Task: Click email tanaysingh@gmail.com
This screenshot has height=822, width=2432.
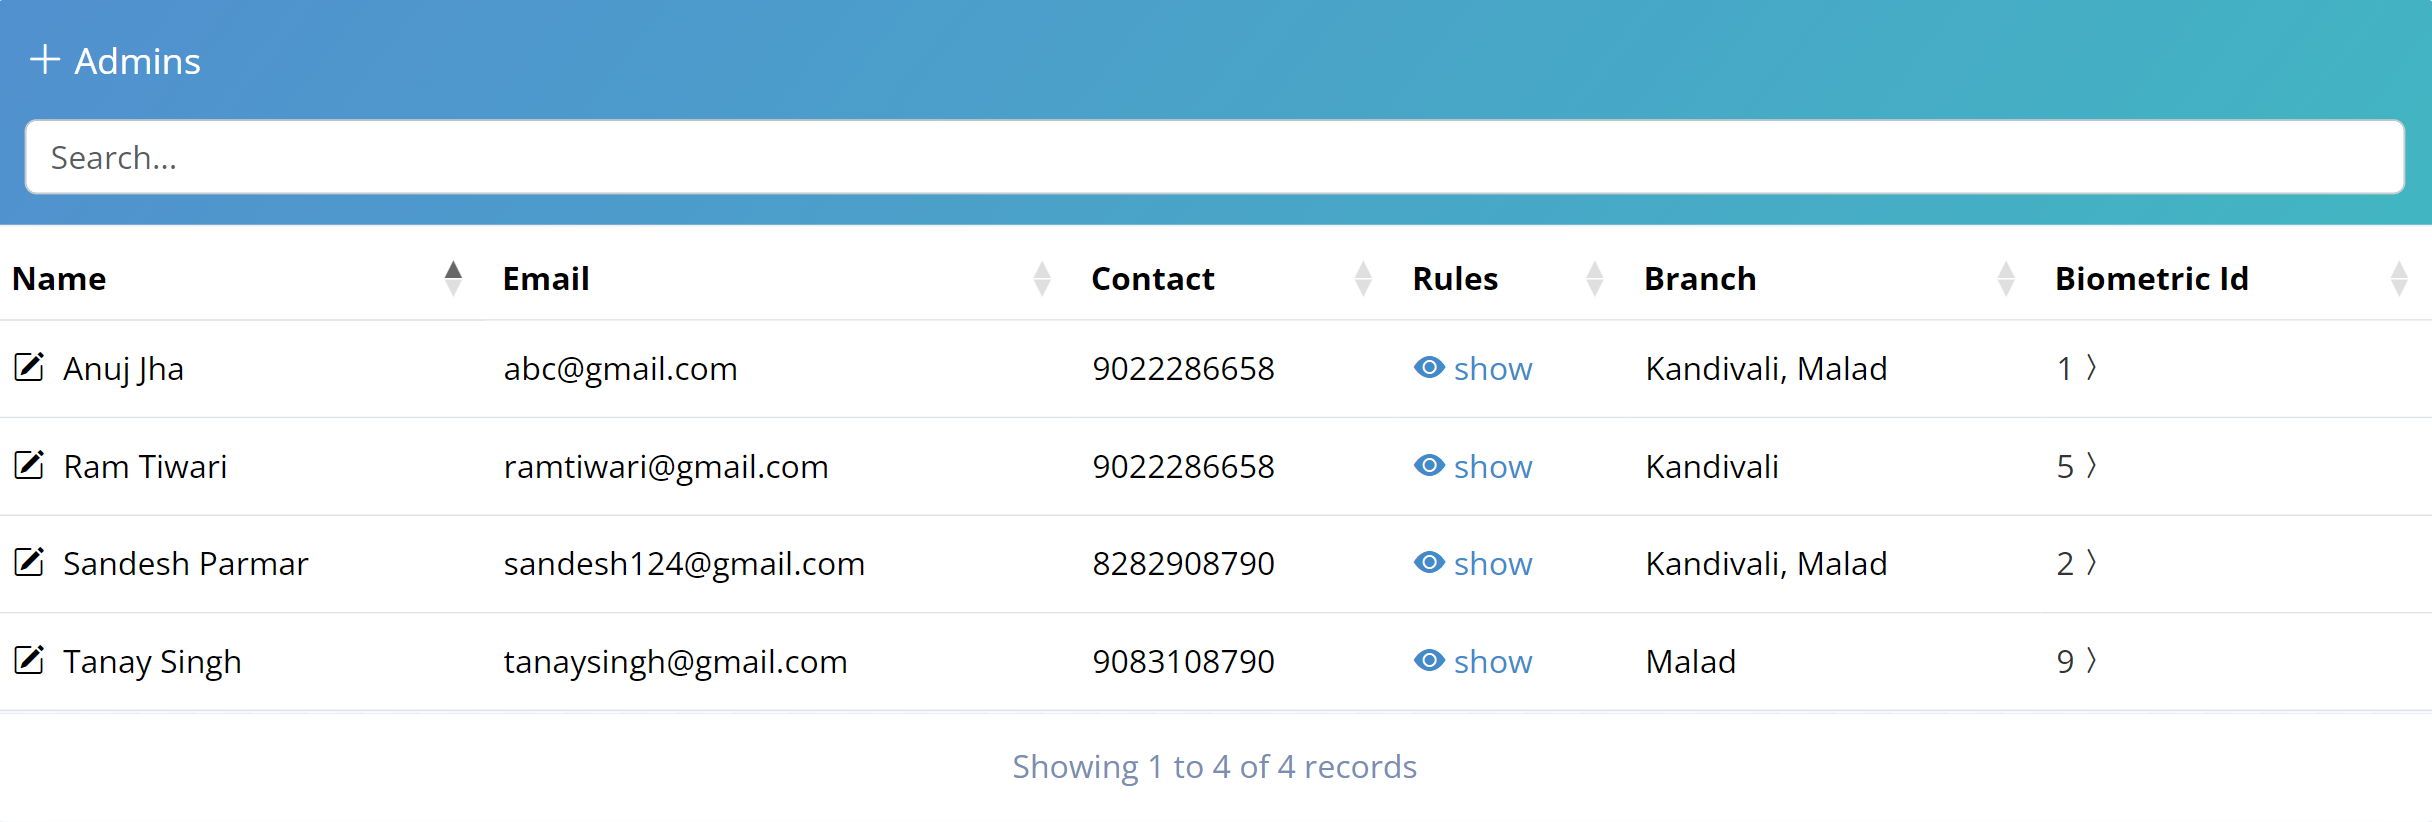Action: click(675, 662)
